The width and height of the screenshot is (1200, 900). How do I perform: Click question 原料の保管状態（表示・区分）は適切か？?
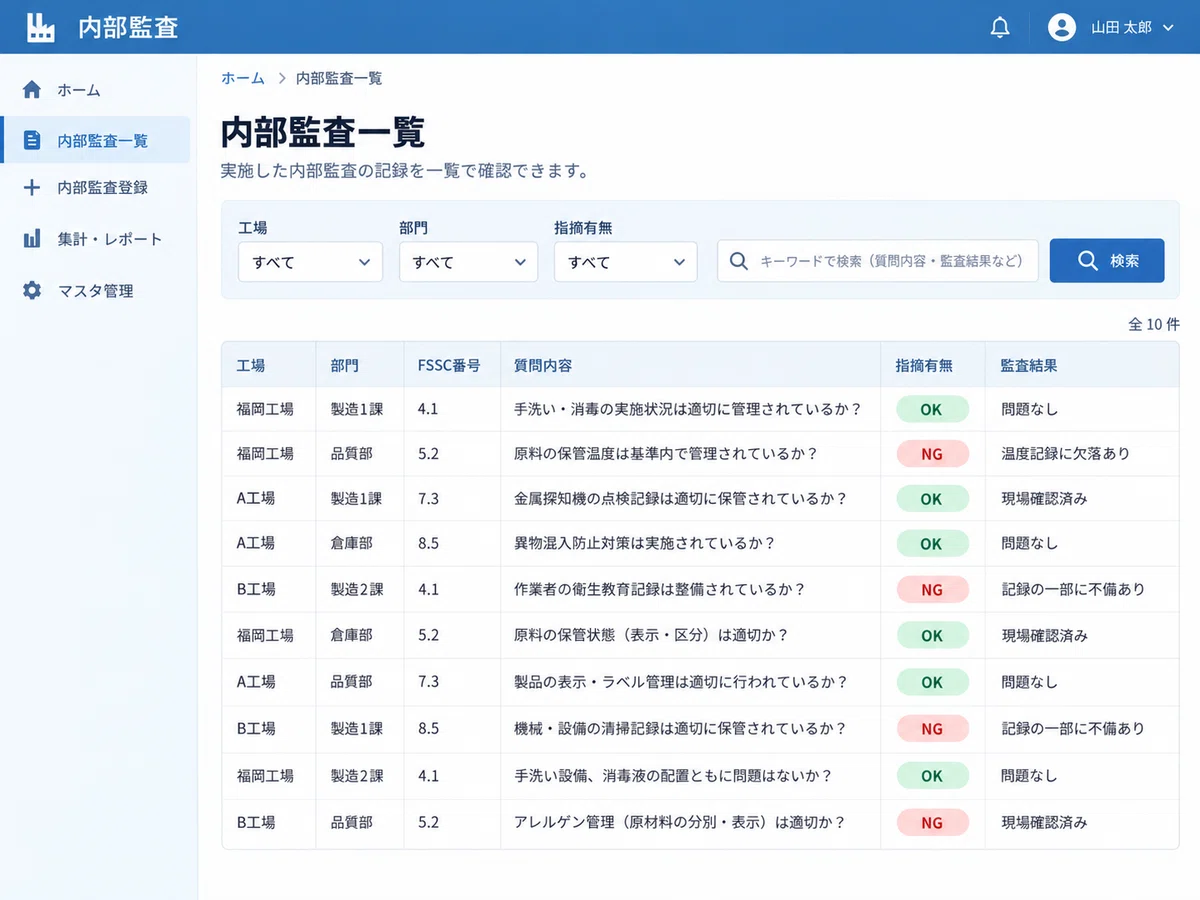click(652, 635)
